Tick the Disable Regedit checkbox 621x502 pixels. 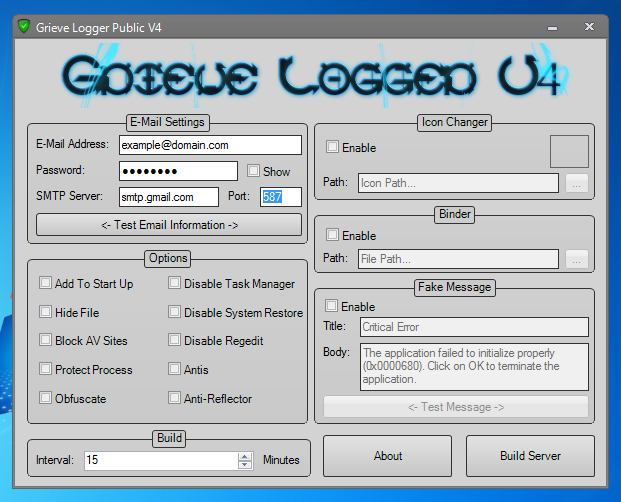pyautogui.click(x=174, y=340)
